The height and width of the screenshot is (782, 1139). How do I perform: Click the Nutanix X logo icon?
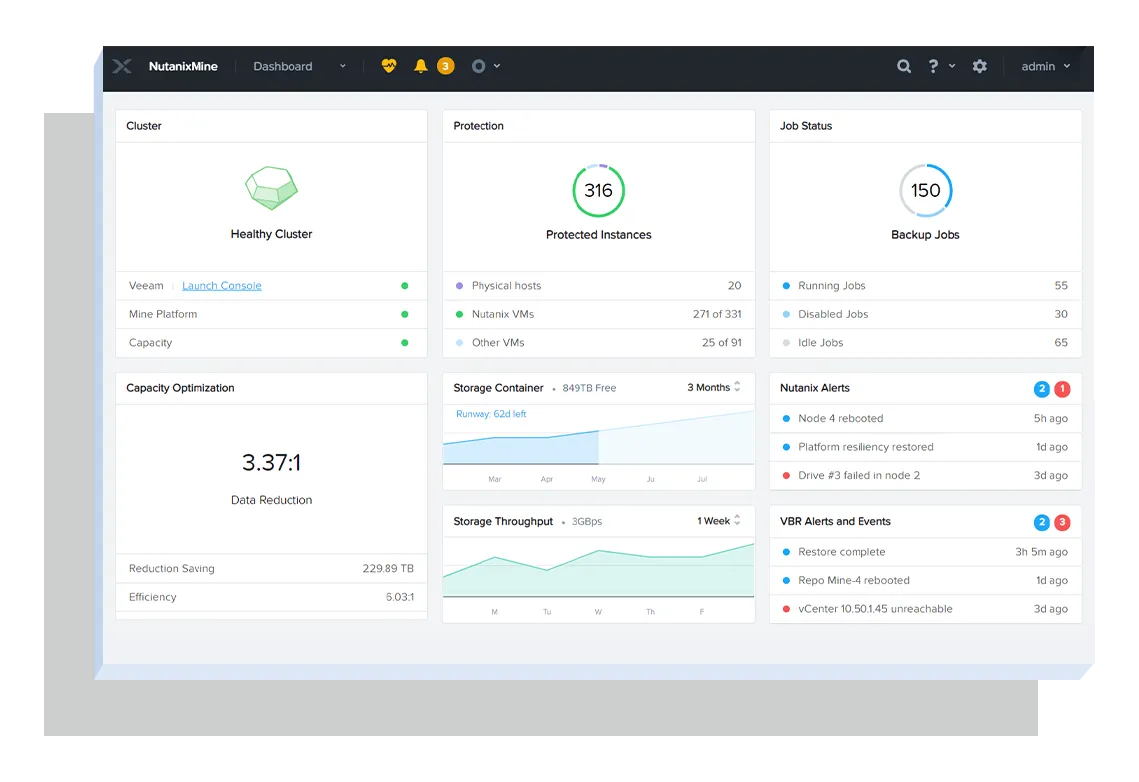(x=122, y=66)
